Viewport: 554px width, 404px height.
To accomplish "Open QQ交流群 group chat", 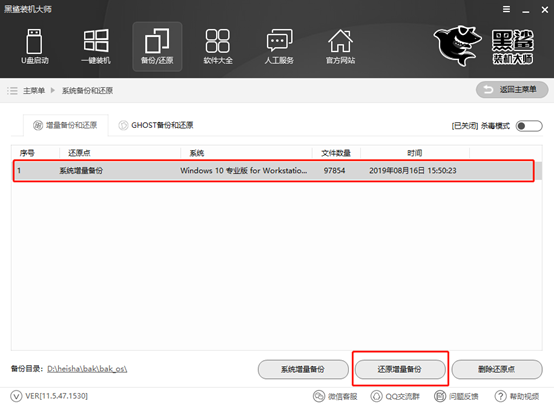I will click(x=395, y=396).
